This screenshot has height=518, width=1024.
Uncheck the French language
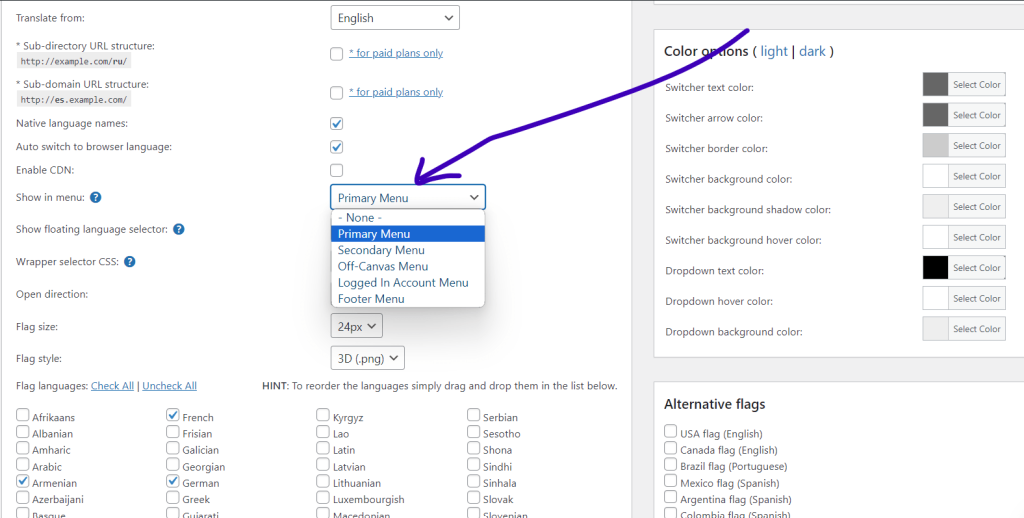(172, 415)
